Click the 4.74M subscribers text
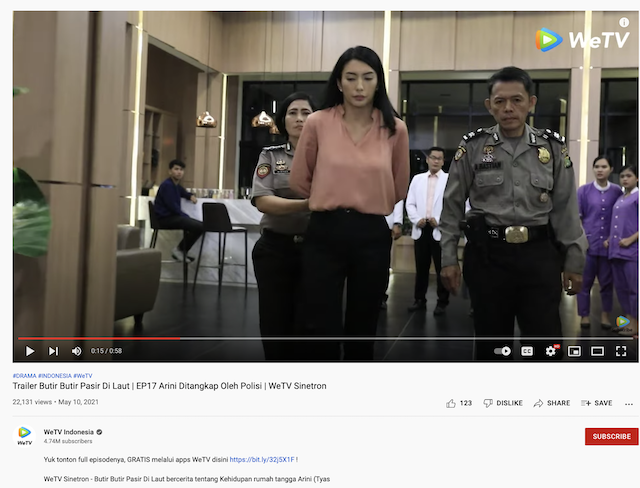The height and width of the screenshot is (488, 640). pos(68,441)
